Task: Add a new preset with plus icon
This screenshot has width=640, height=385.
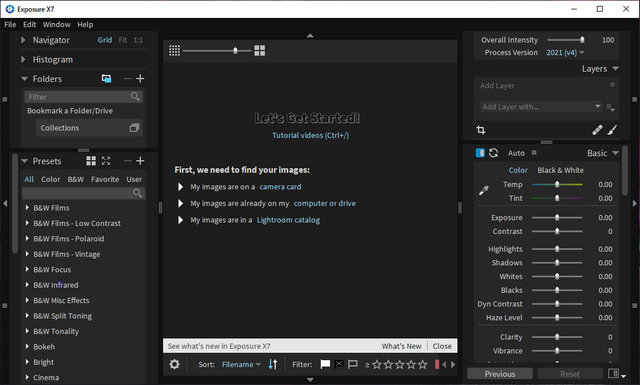Action: click(x=140, y=161)
